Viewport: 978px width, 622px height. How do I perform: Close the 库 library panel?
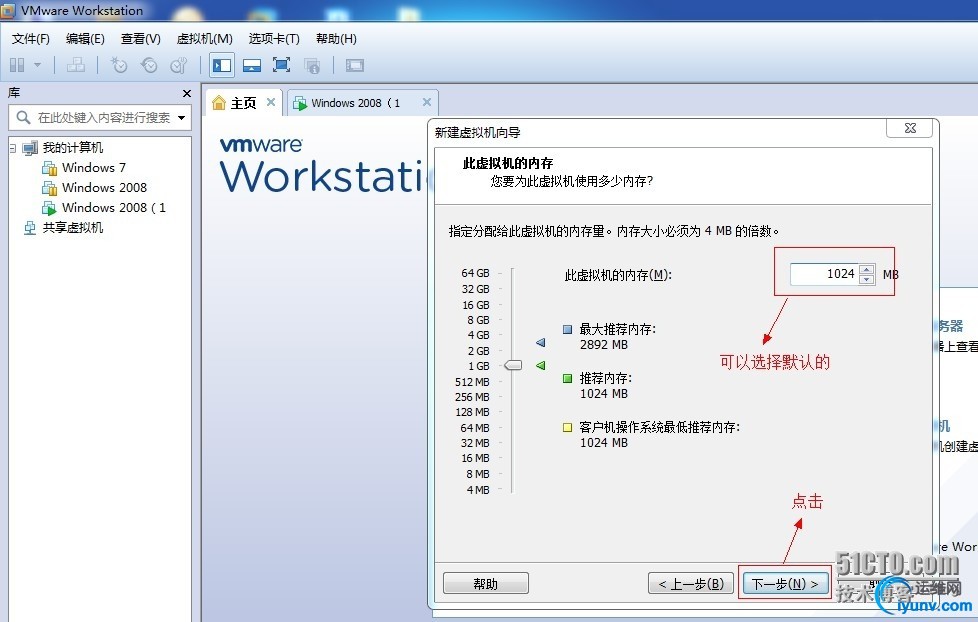186,94
